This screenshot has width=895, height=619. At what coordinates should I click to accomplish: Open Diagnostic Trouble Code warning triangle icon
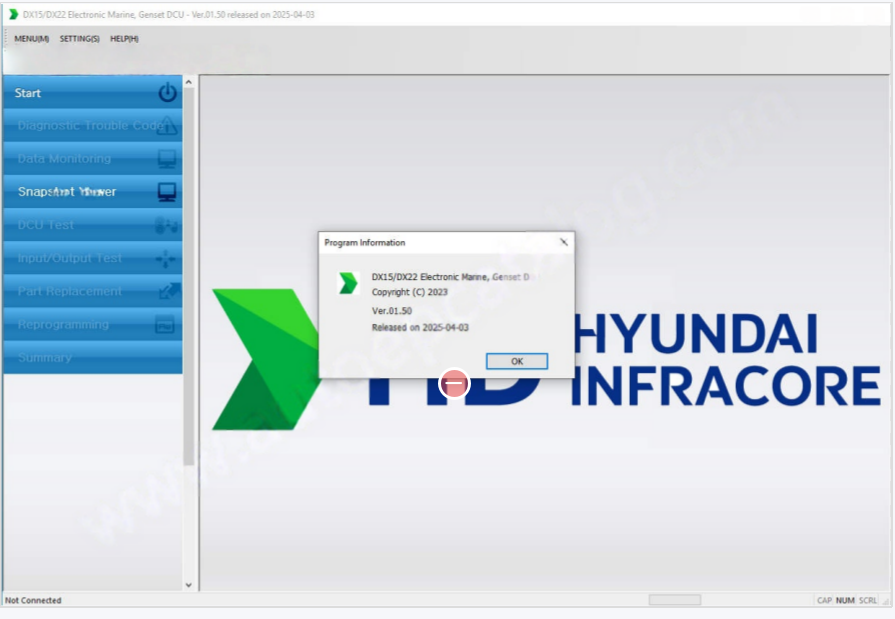tap(167, 126)
